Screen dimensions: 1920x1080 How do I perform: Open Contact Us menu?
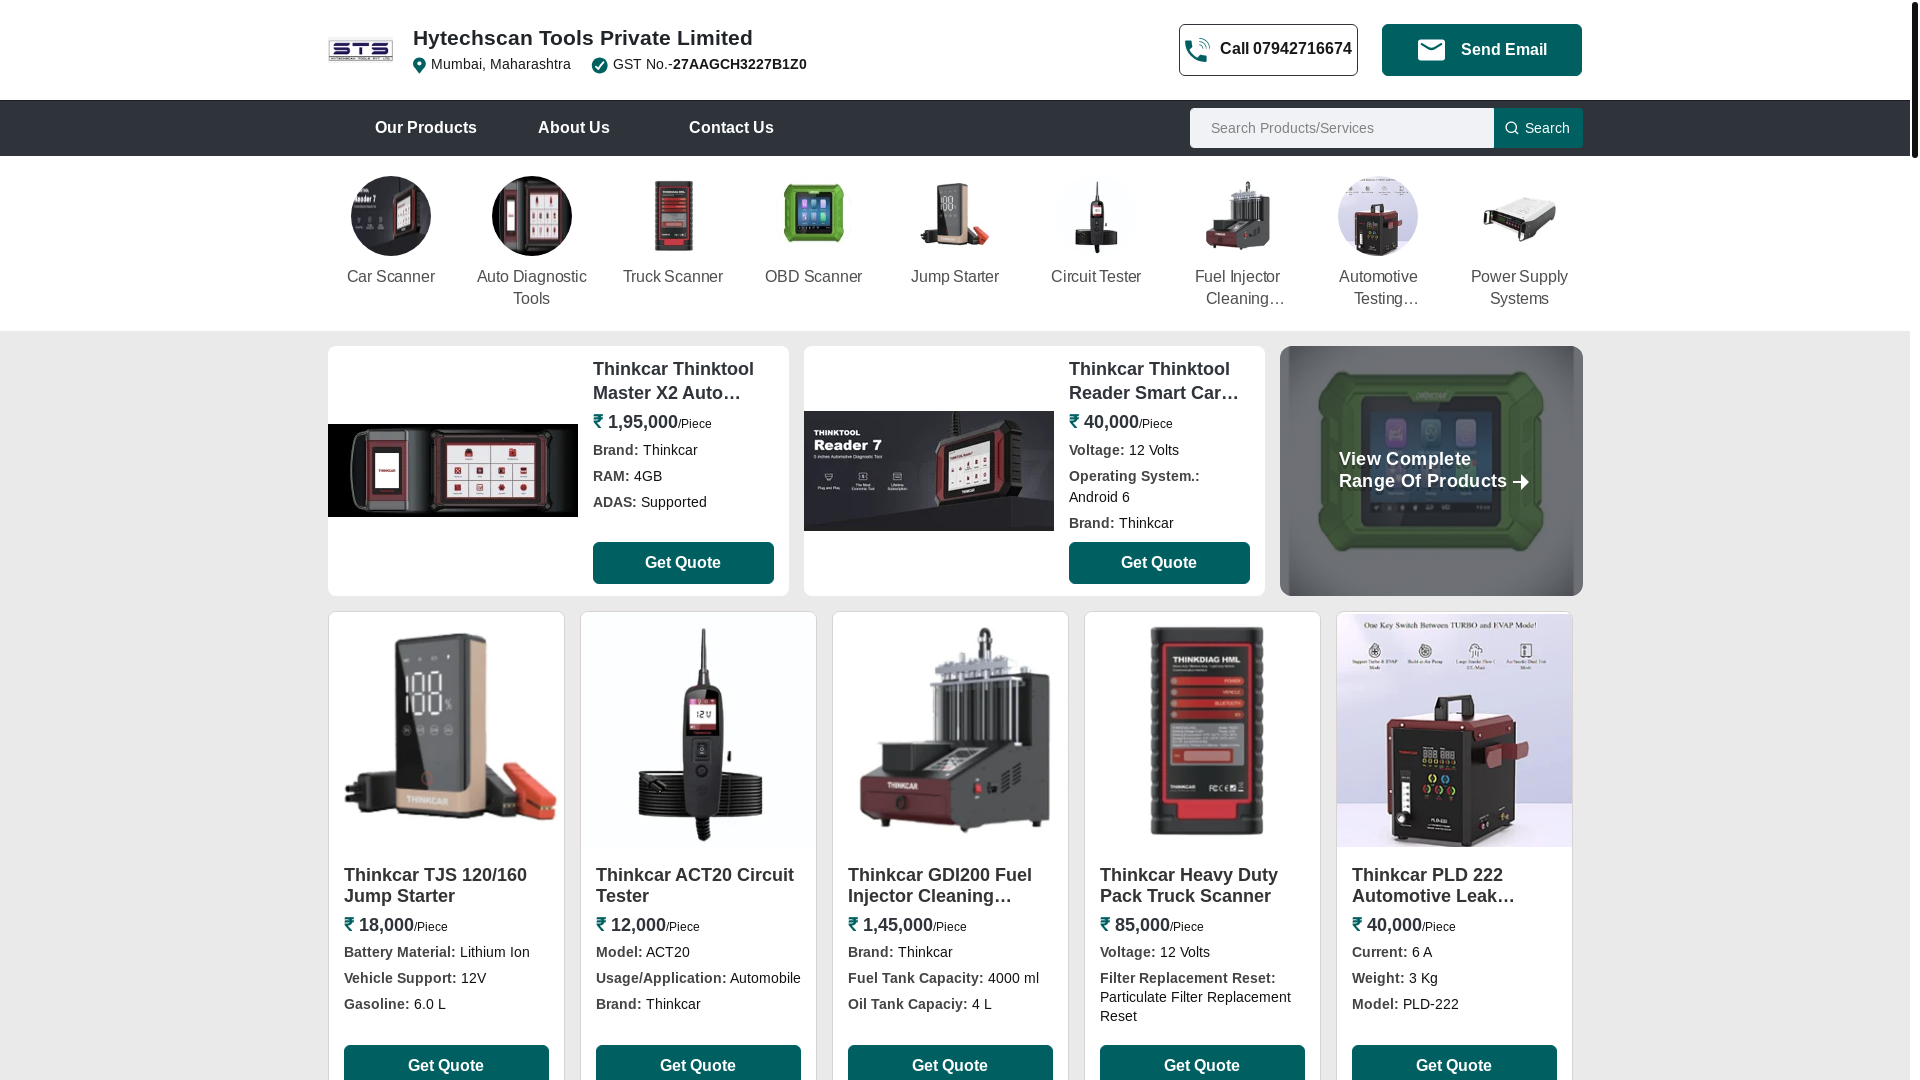[x=731, y=128]
